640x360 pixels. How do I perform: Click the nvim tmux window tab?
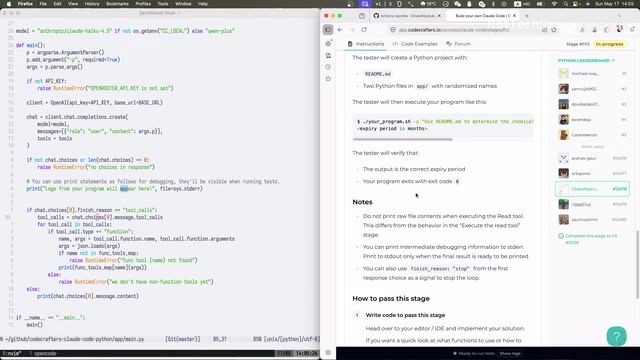pyautogui.click(x=11, y=353)
